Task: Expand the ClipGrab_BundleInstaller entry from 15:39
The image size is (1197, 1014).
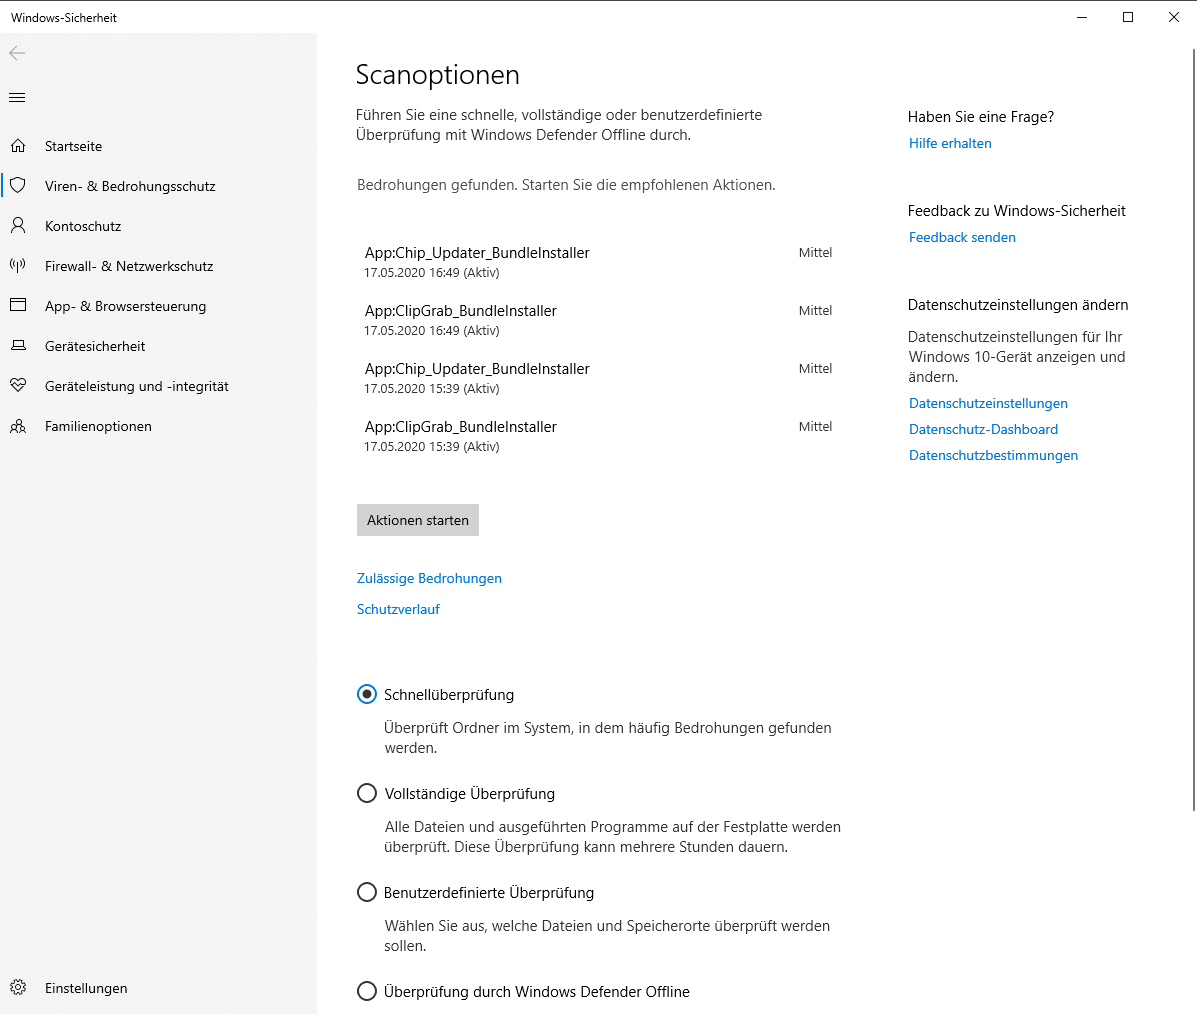Action: (598, 436)
